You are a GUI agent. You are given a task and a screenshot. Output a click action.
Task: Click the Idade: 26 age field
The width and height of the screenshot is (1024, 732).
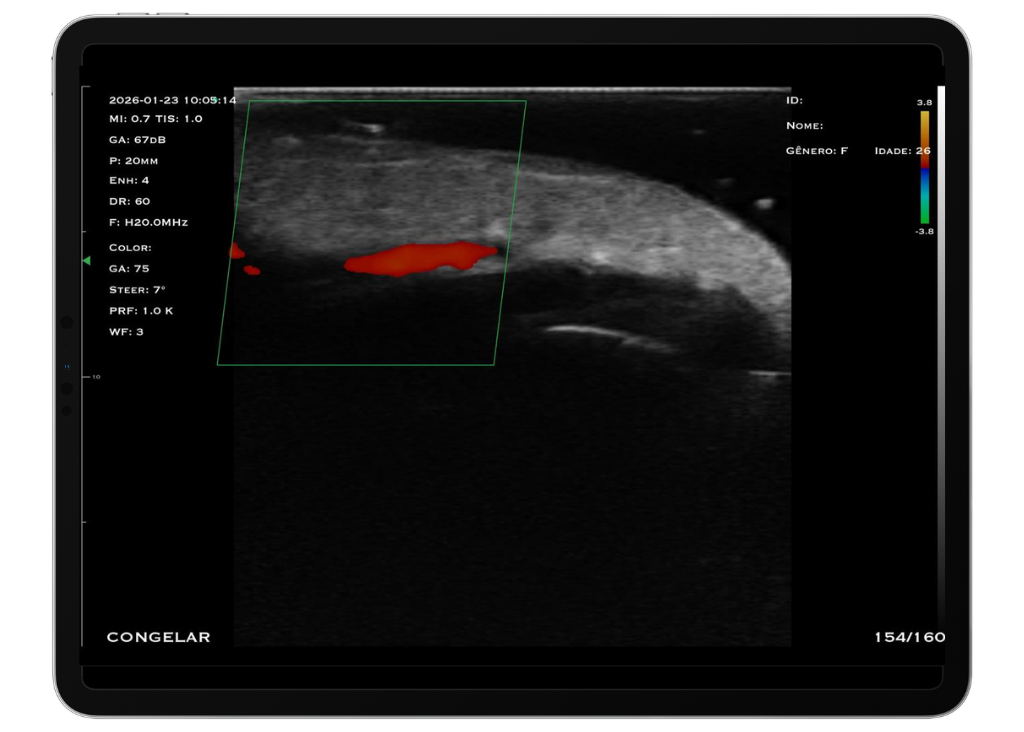(902, 151)
